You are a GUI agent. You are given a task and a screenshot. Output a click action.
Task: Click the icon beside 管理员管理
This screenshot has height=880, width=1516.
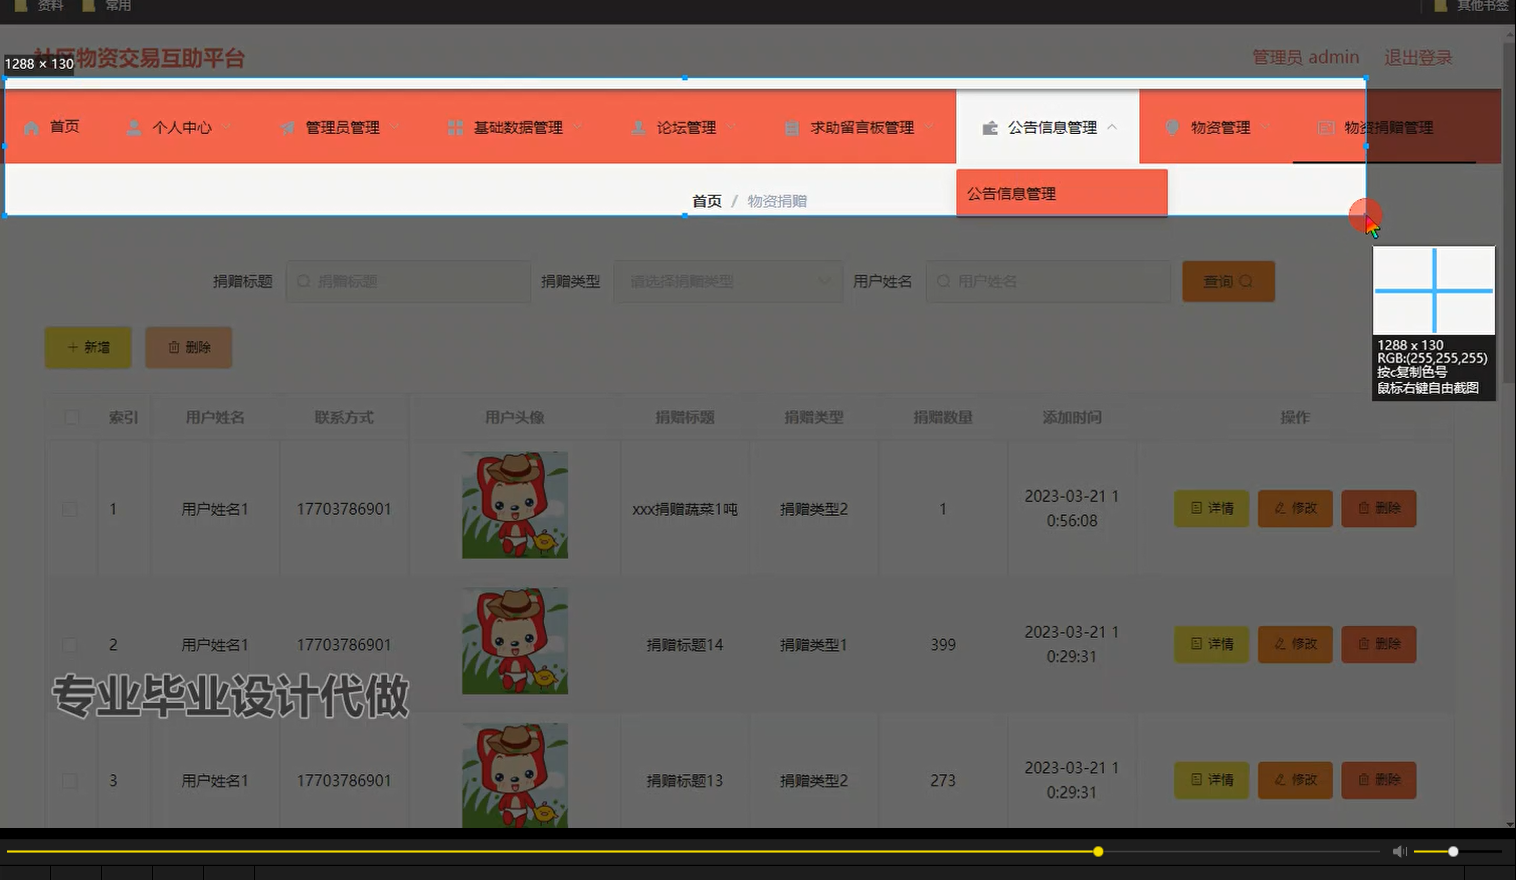[288, 128]
